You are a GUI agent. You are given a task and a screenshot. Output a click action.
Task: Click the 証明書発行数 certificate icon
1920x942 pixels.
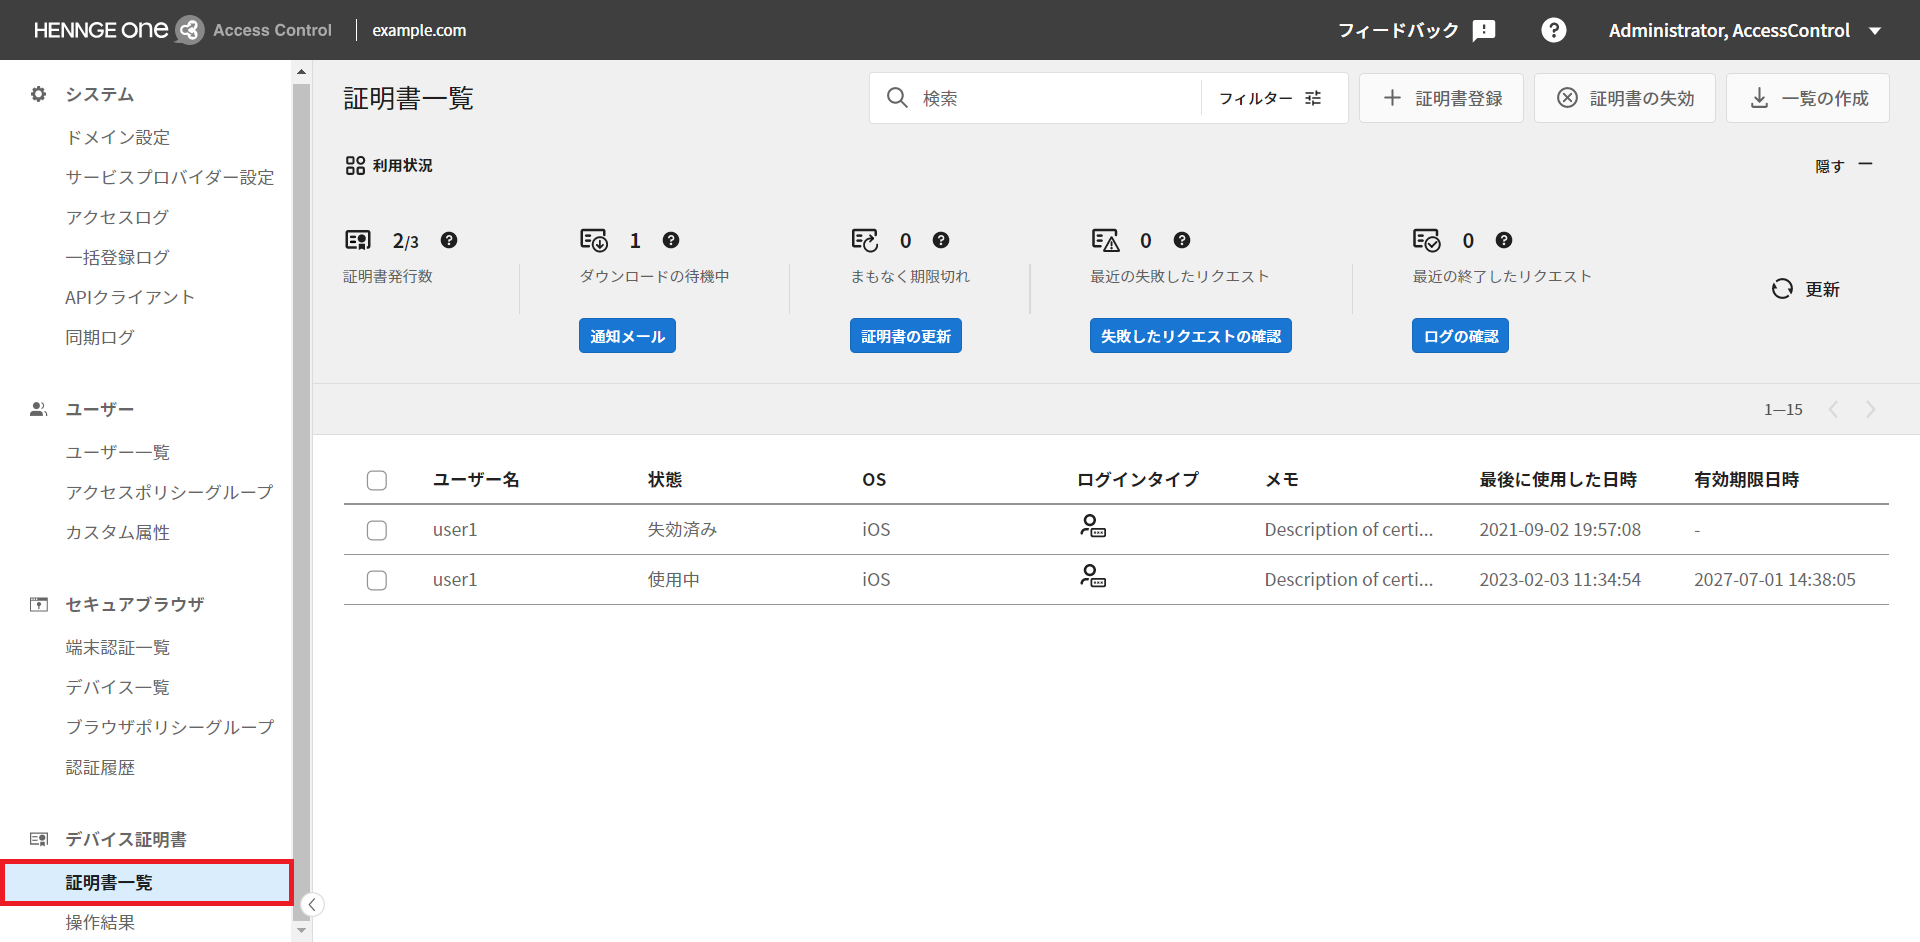click(358, 240)
